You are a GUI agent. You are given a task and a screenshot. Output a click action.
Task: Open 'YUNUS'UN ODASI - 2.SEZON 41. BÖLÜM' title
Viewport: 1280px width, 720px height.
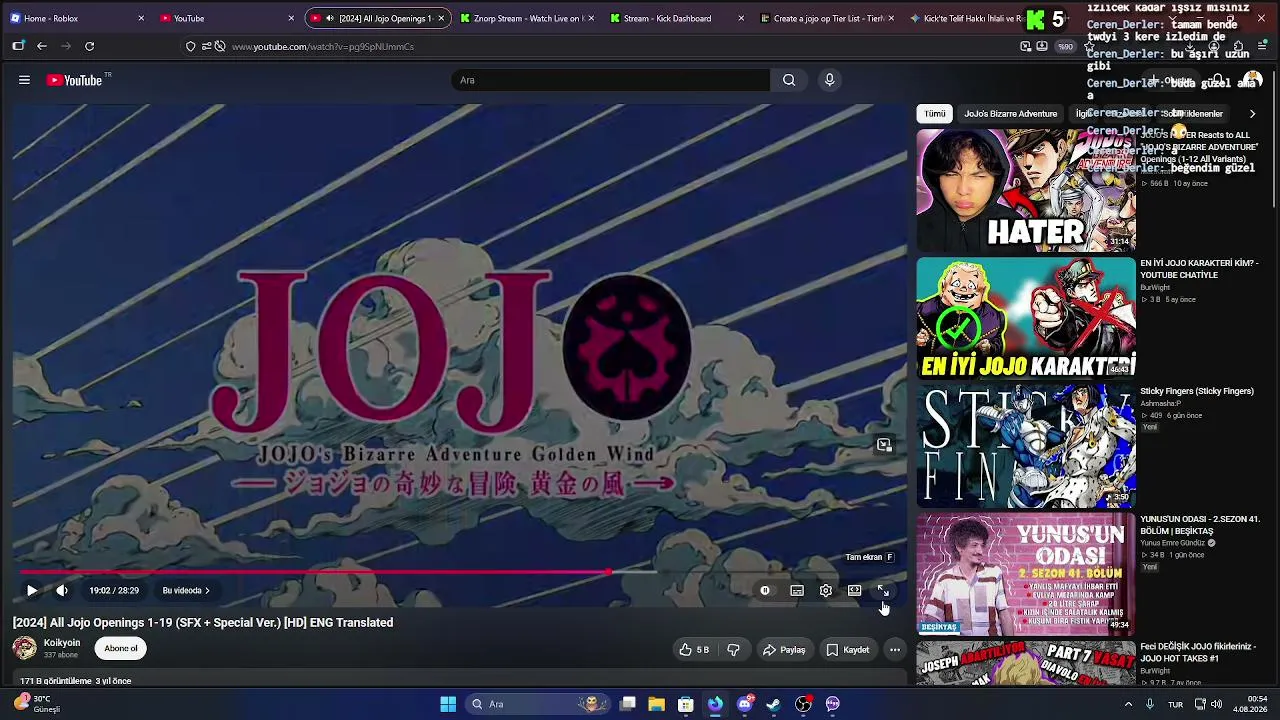point(1200,525)
